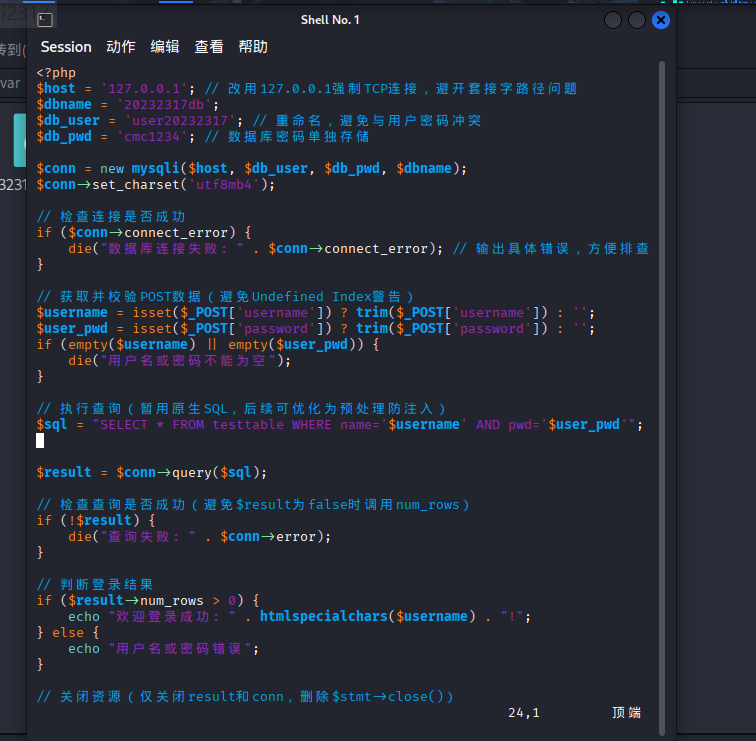Click the mysqli constructor call
756x741 pixels.
point(299,168)
